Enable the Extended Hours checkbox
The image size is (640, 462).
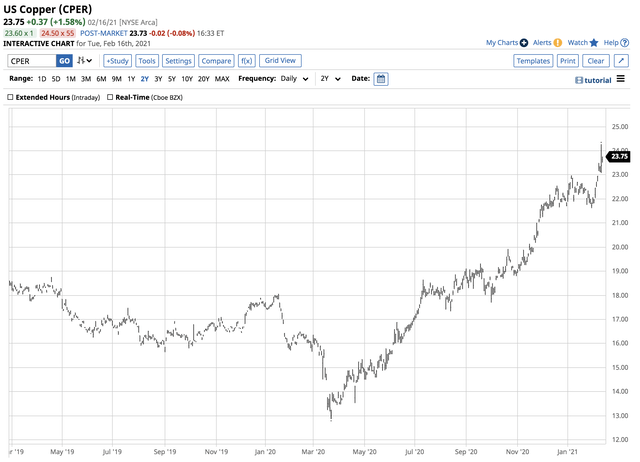pyautogui.click(x=11, y=97)
